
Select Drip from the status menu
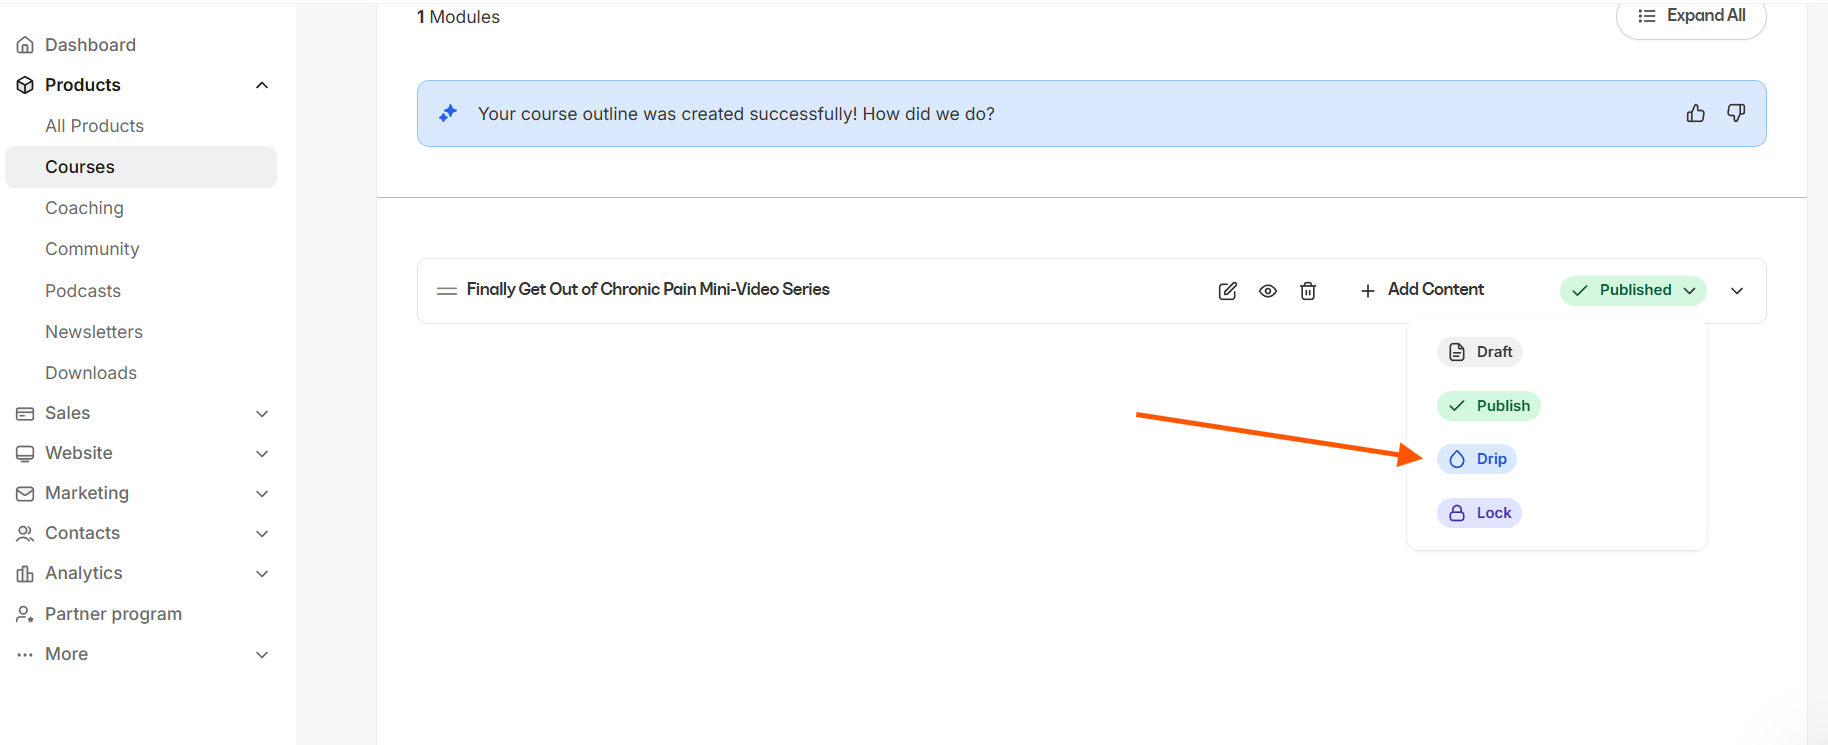(1477, 459)
